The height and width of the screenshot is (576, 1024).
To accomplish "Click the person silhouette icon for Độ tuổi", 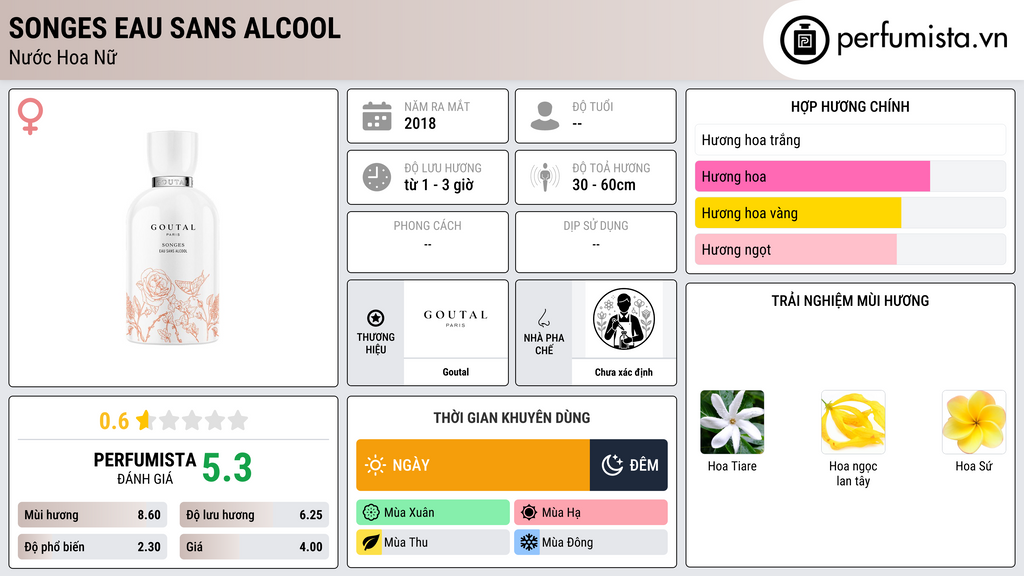I will [x=545, y=116].
